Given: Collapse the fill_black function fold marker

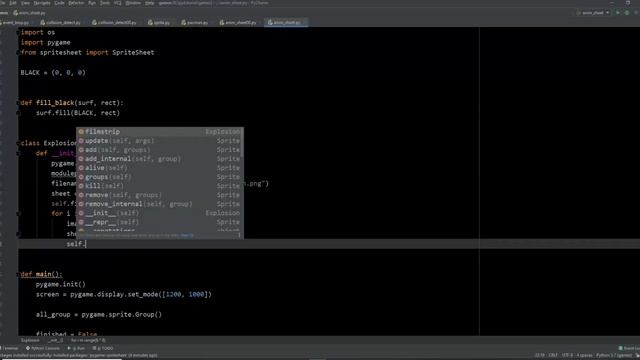Looking at the screenshot, I should click(18, 103).
